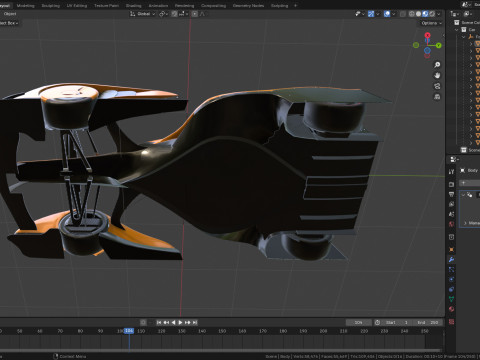This screenshot has height=360, width=480.
Task: Open the overlays settings dropdown arrow
Action: (394, 14)
